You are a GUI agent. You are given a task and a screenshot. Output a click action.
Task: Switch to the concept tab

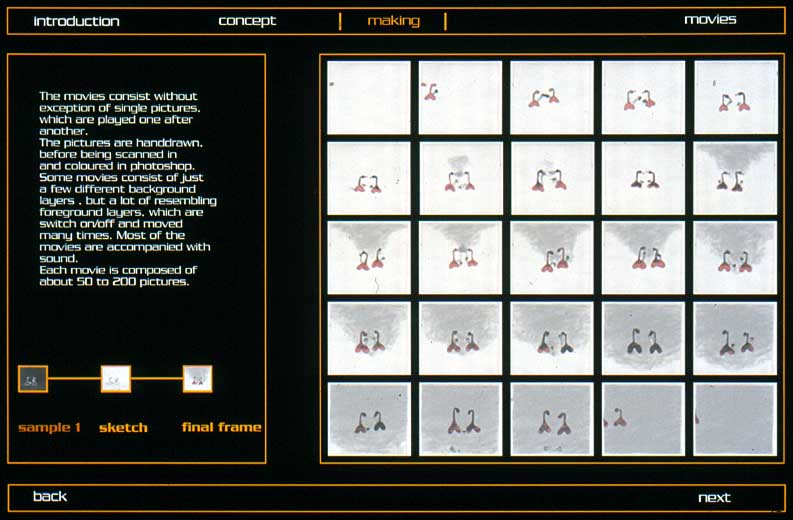247,21
